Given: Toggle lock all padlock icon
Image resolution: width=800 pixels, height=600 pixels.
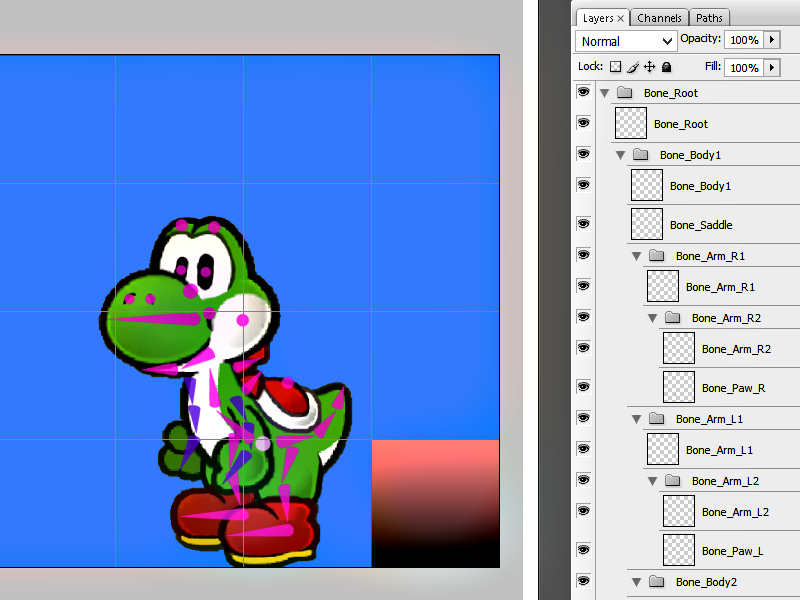Looking at the screenshot, I should [666, 67].
